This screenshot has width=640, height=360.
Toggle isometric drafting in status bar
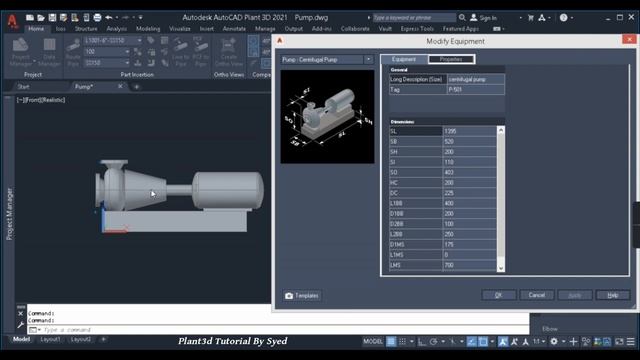click(453, 341)
